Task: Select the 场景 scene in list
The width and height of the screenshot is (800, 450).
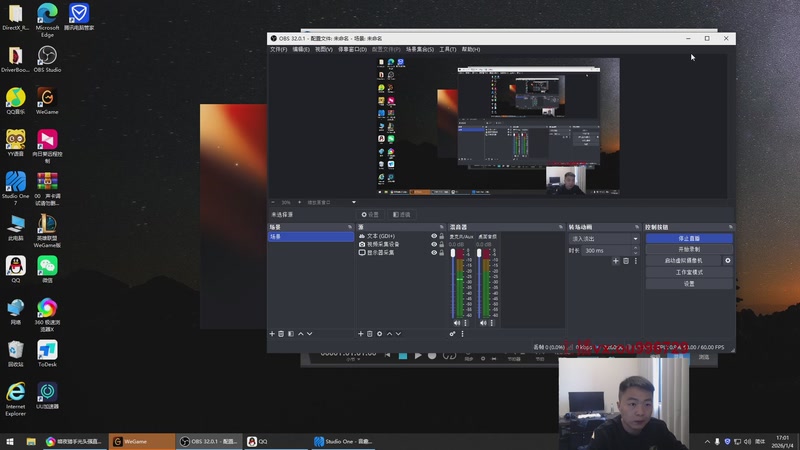Action: (x=311, y=237)
